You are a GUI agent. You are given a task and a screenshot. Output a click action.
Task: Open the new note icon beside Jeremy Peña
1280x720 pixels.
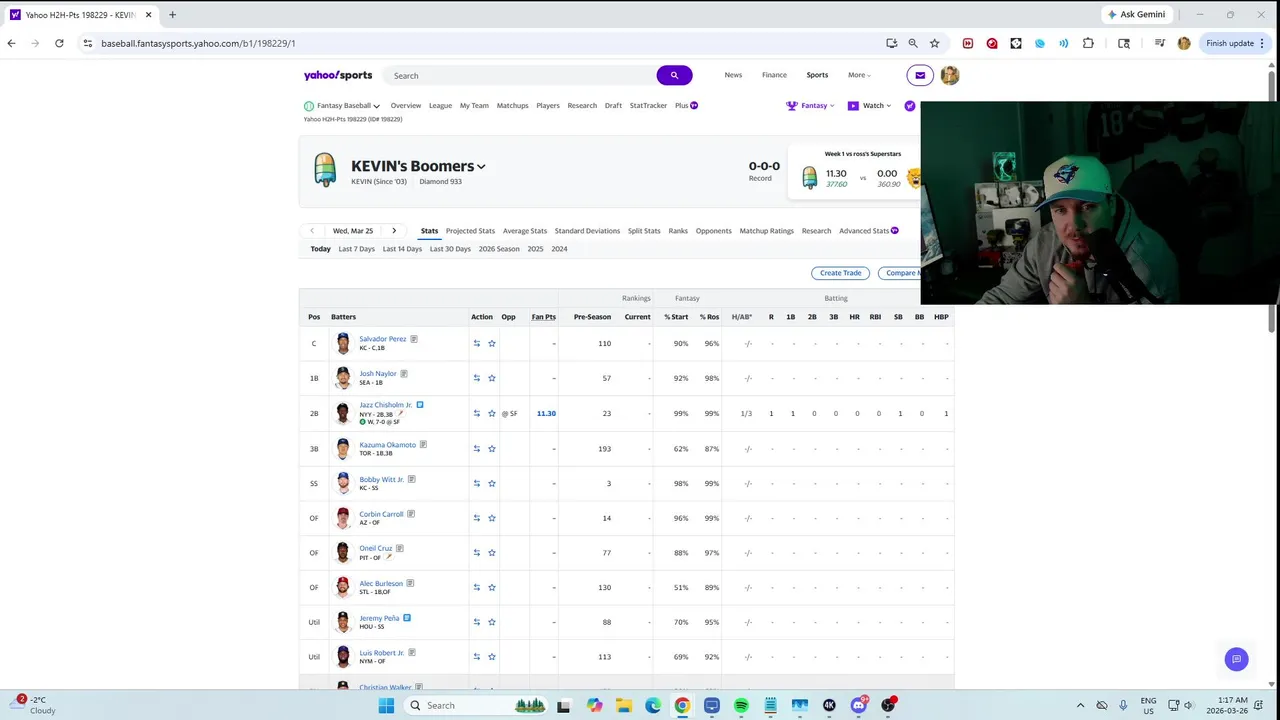(x=407, y=618)
